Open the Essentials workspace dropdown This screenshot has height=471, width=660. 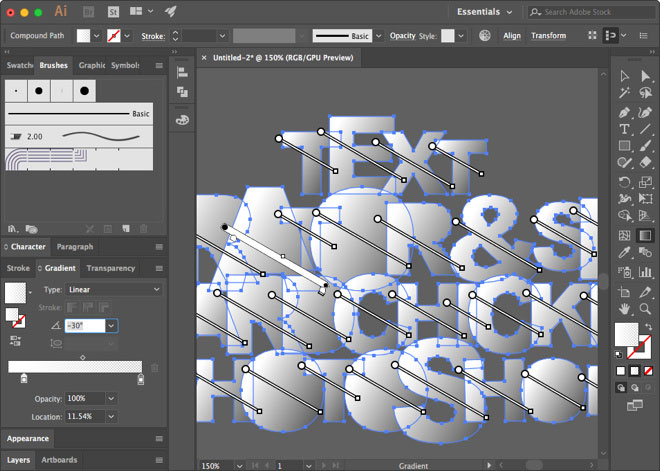tap(485, 12)
